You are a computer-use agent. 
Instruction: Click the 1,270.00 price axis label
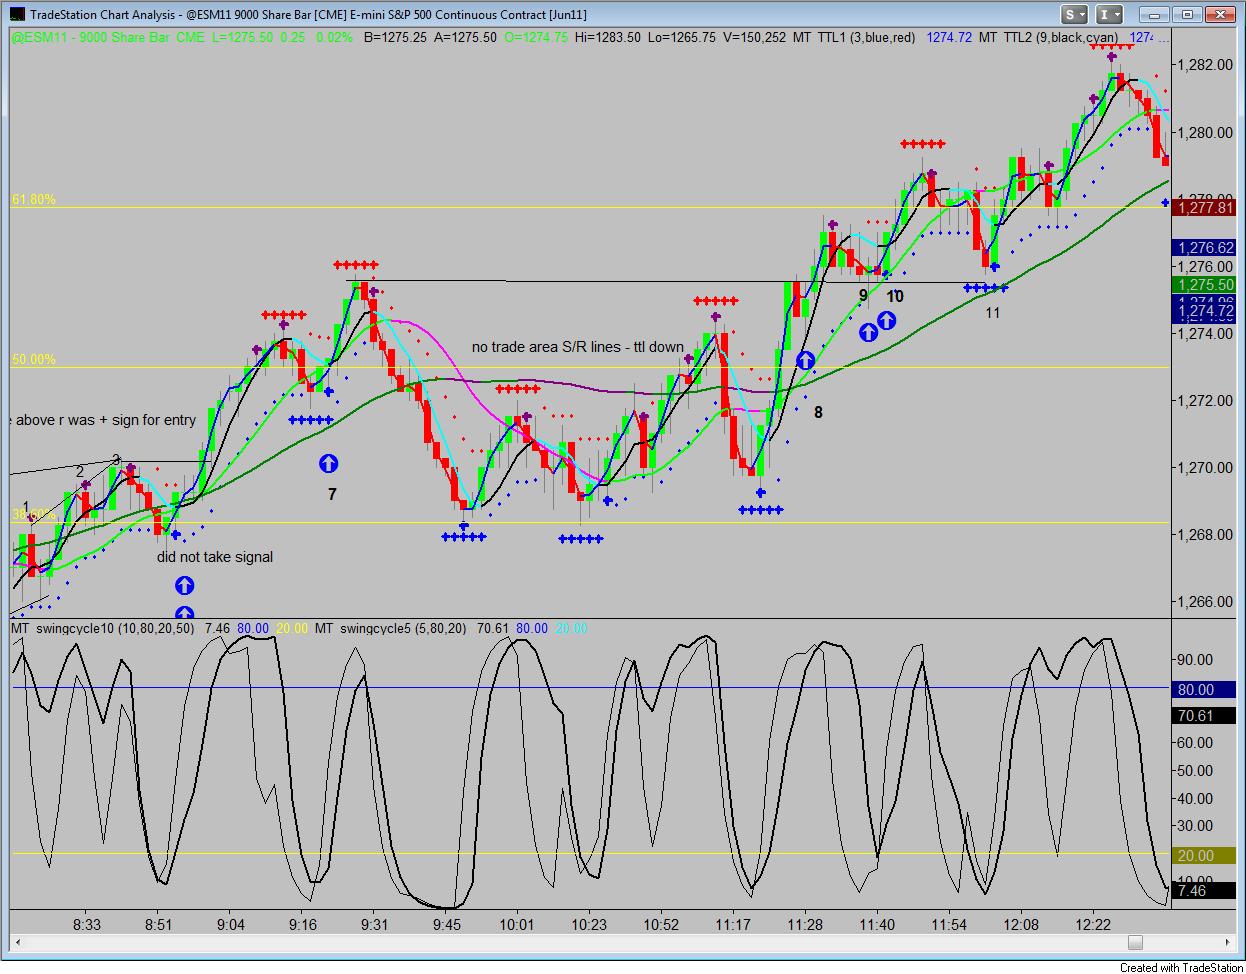click(x=1205, y=468)
